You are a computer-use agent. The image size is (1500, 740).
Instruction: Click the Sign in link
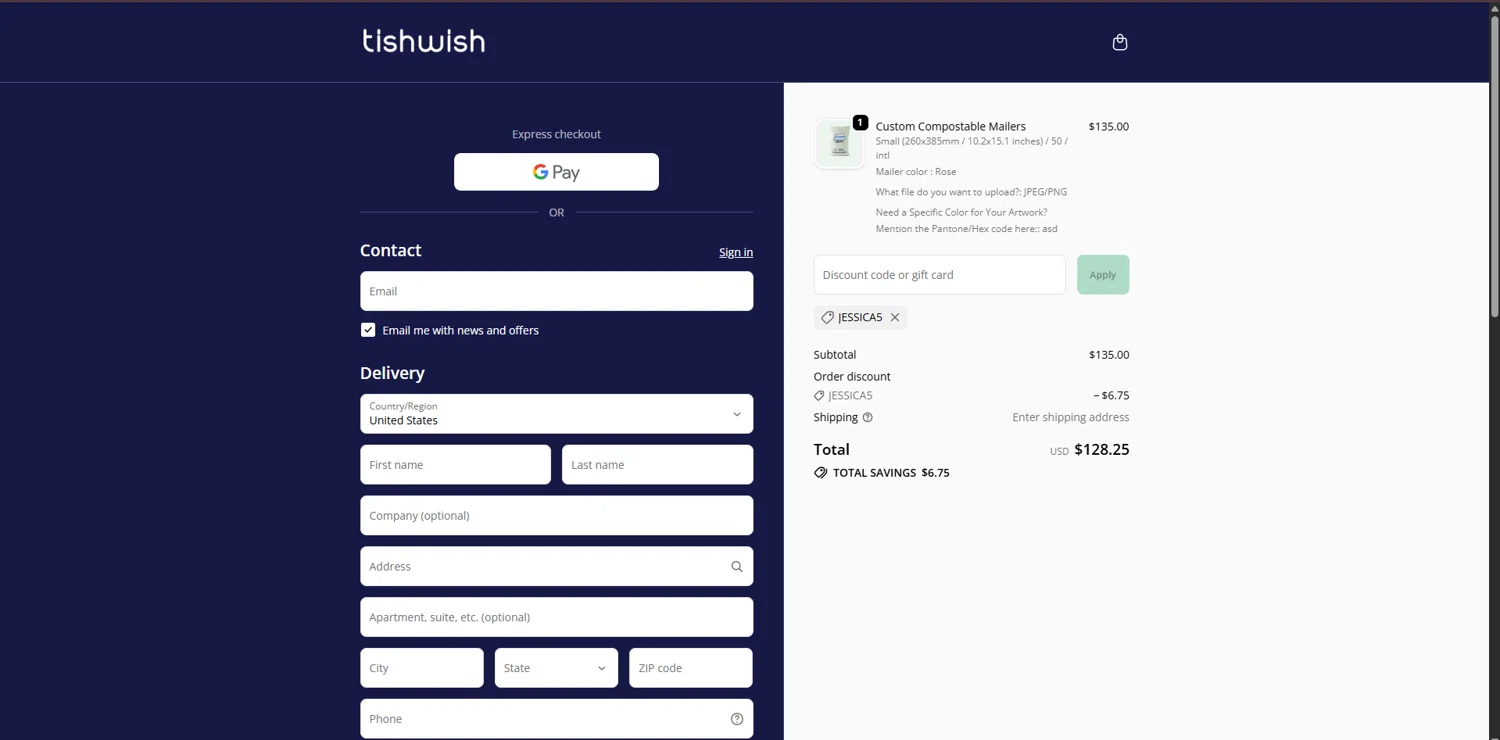tap(736, 252)
